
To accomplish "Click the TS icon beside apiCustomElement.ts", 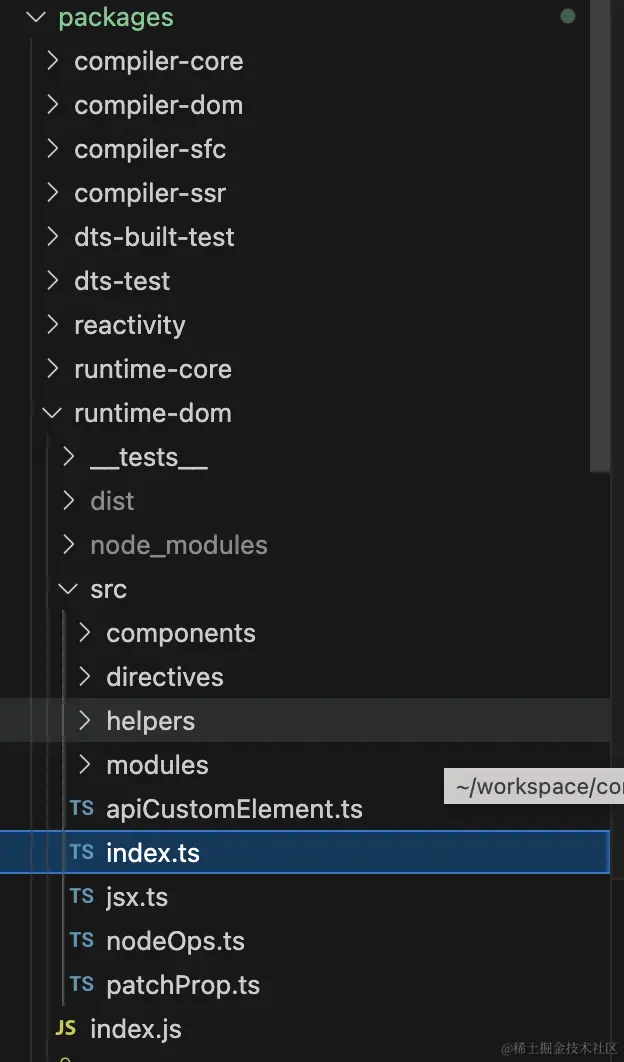I will [82, 809].
